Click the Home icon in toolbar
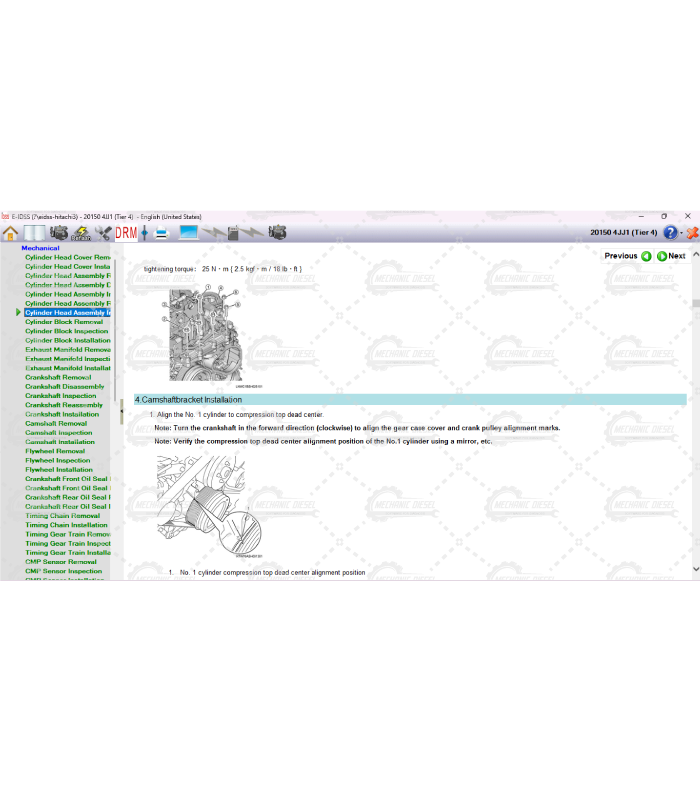 pos(10,233)
